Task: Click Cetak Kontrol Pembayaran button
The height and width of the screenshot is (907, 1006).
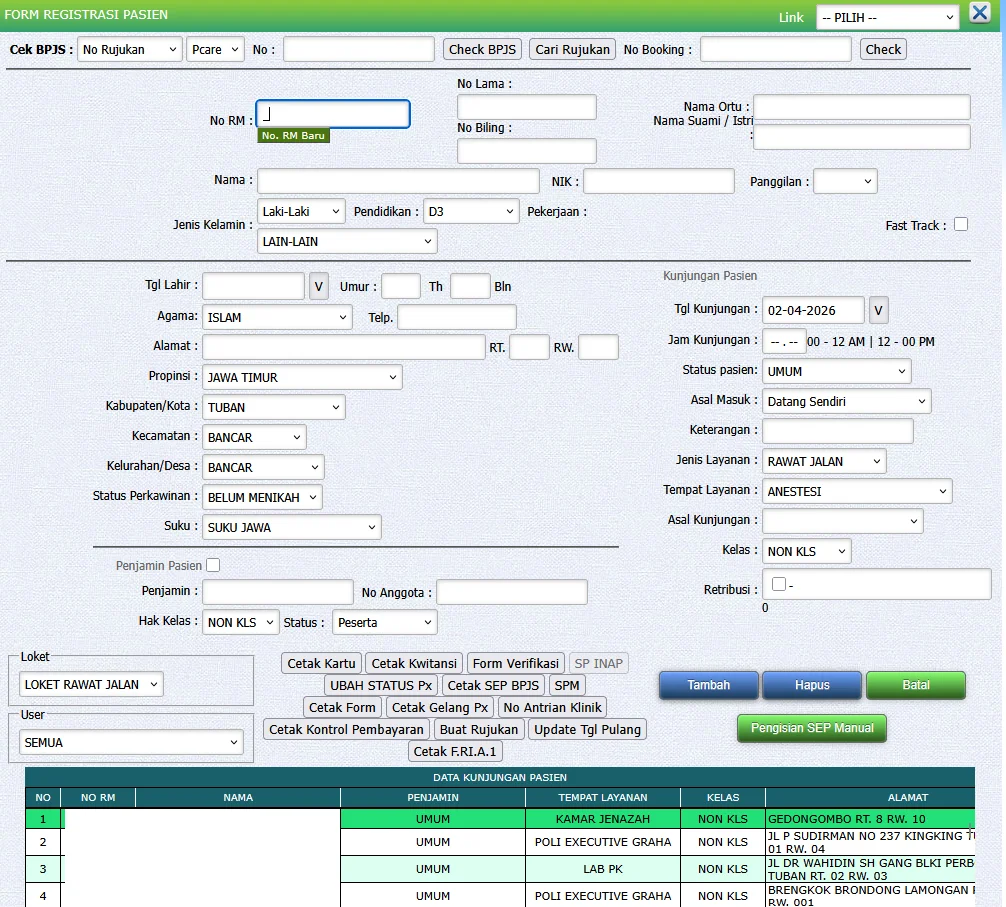Action: click(x=346, y=729)
